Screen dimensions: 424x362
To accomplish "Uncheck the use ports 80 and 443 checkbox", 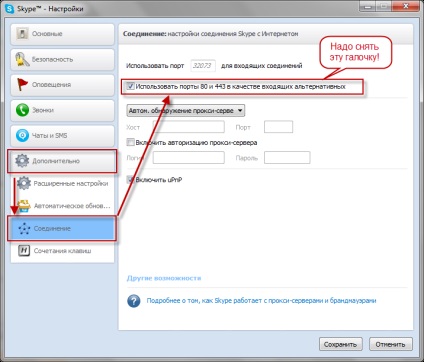I will tap(130, 87).
